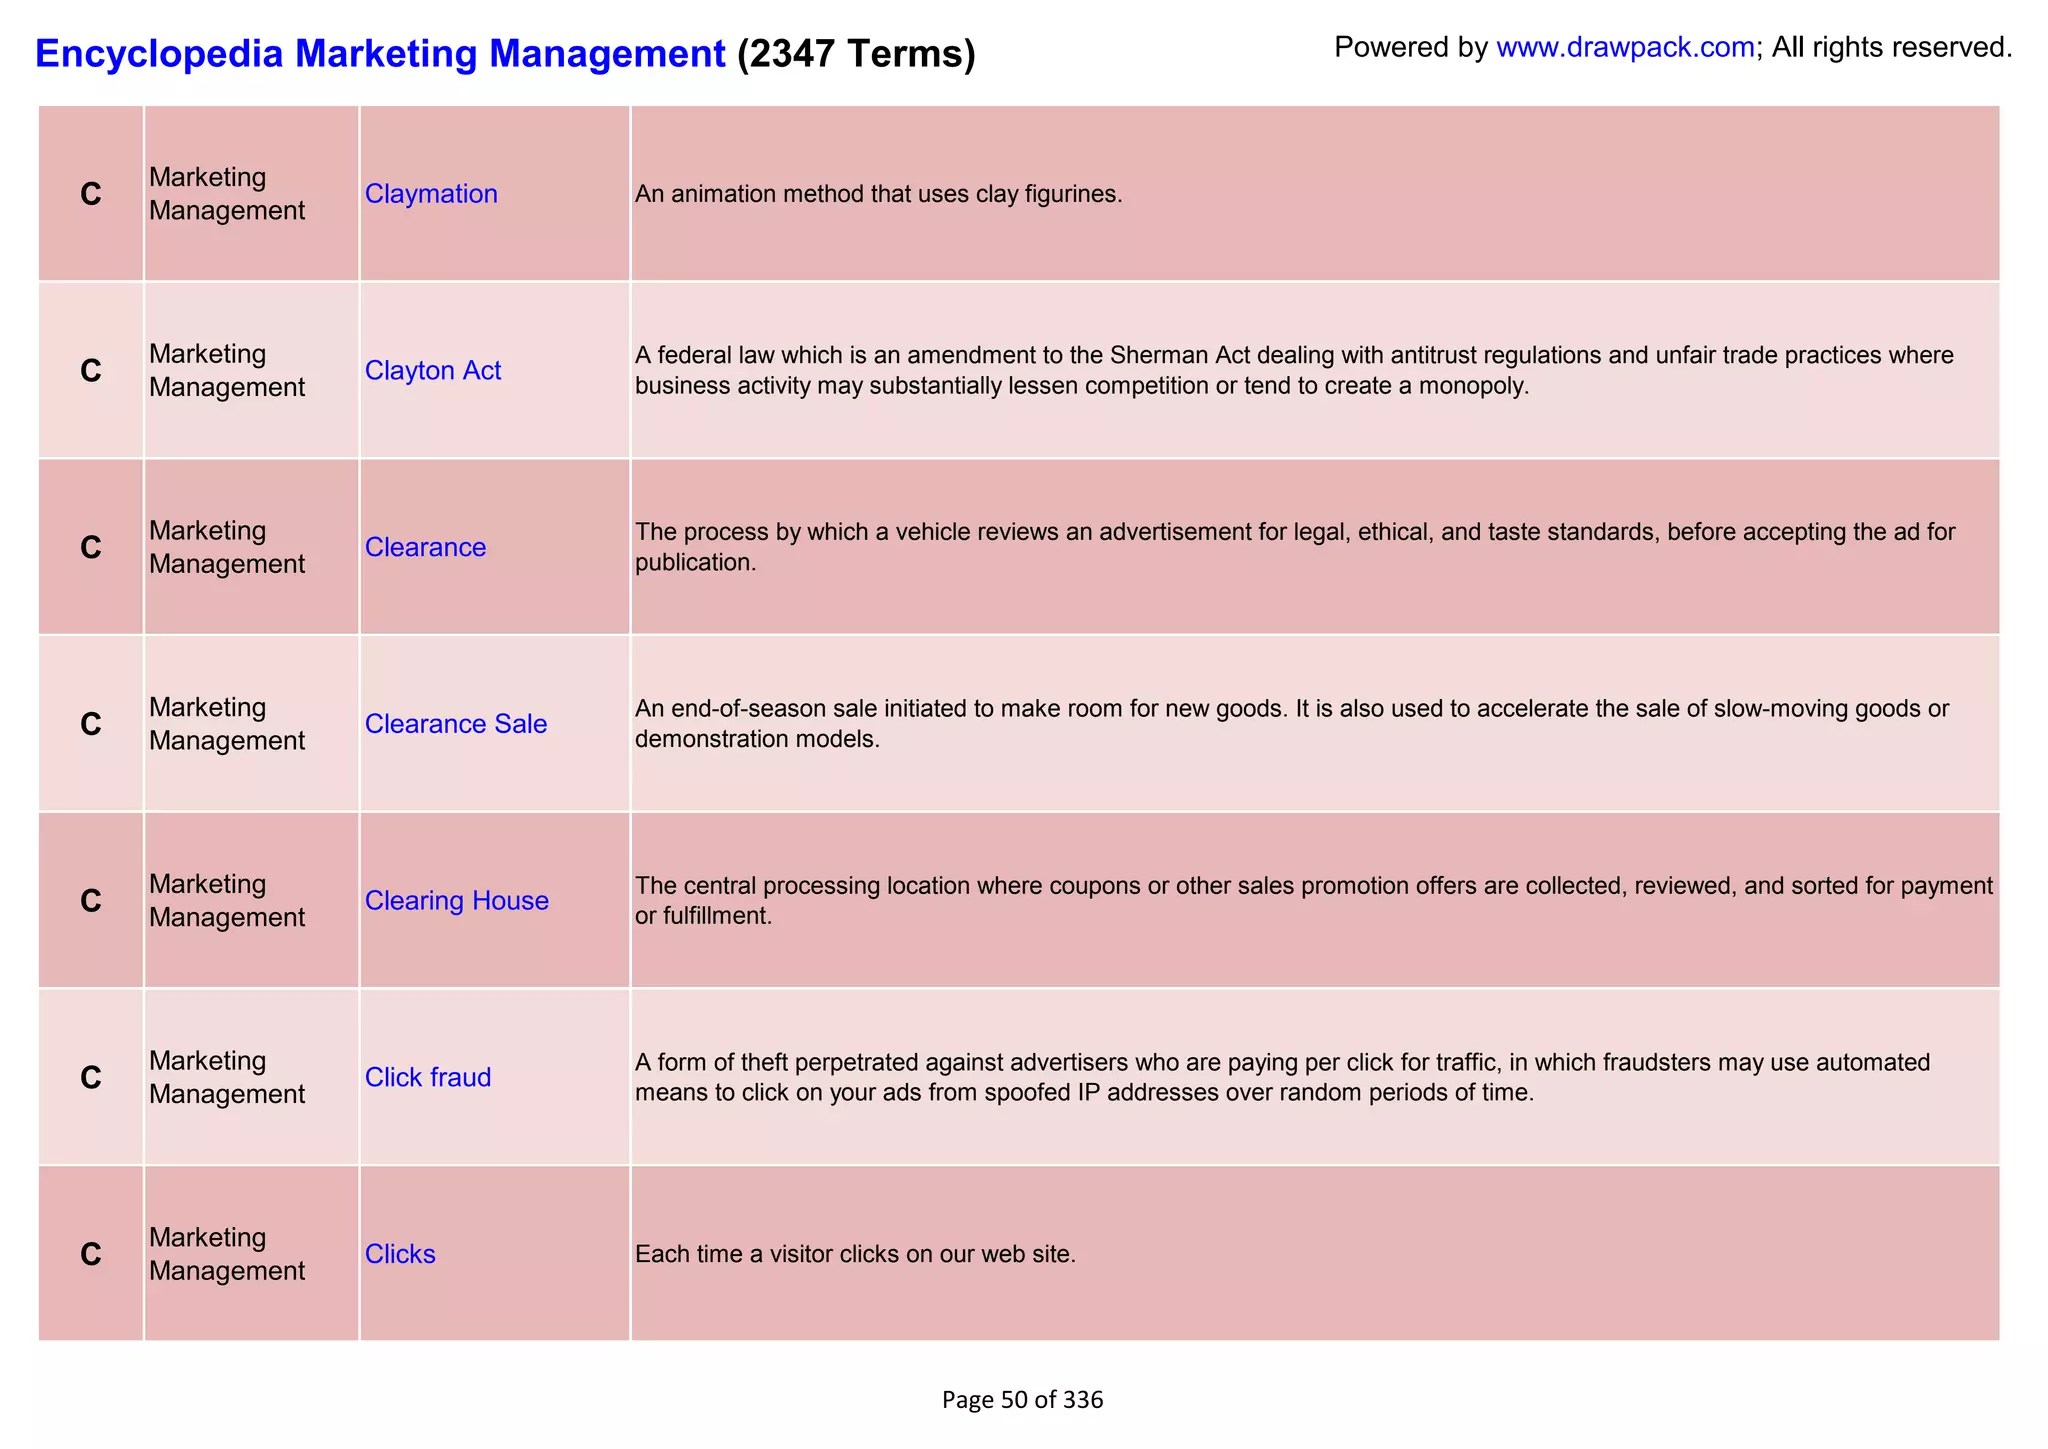This screenshot has height=1449, width=2048.
Task: Click the letter C in the Clicks row
Action: tap(91, 1254)
